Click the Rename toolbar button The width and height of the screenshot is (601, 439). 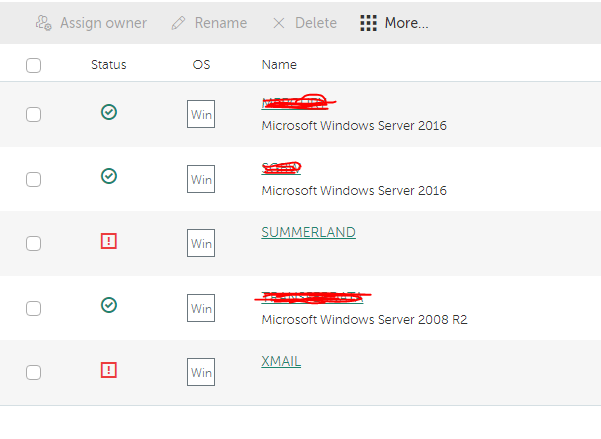click(x=209, y=23)
